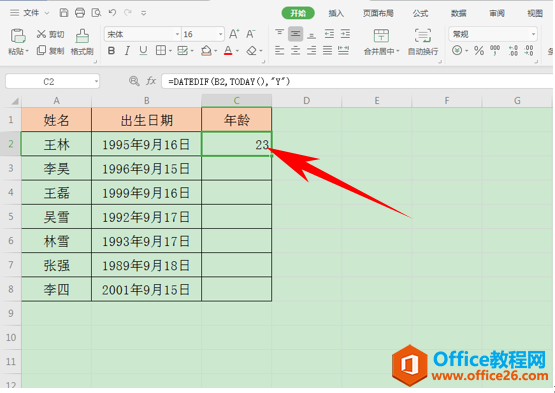
Task: Align text to top of cell
Action: pos(279,34)
